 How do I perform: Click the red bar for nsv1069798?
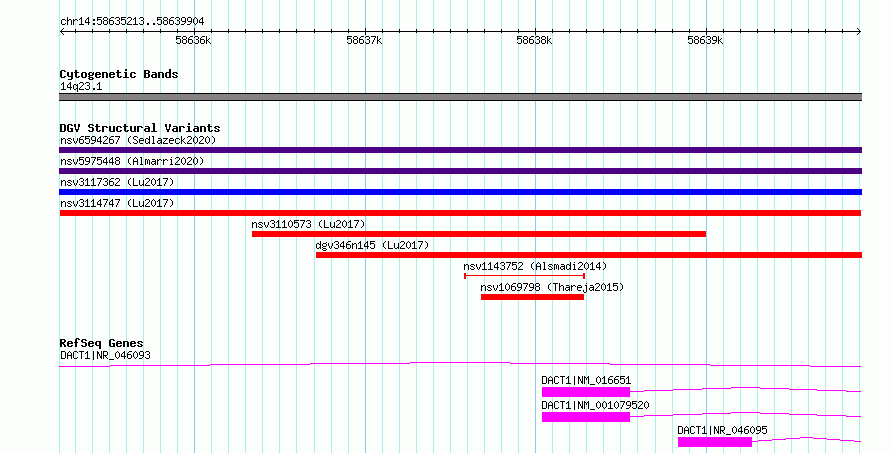(x=532, y=297)
